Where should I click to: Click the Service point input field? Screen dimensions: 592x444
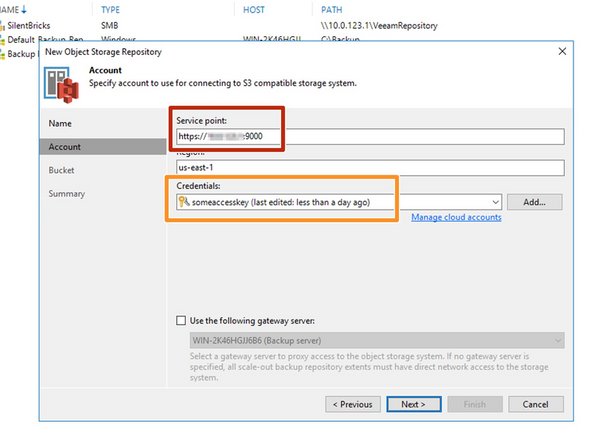370,136
